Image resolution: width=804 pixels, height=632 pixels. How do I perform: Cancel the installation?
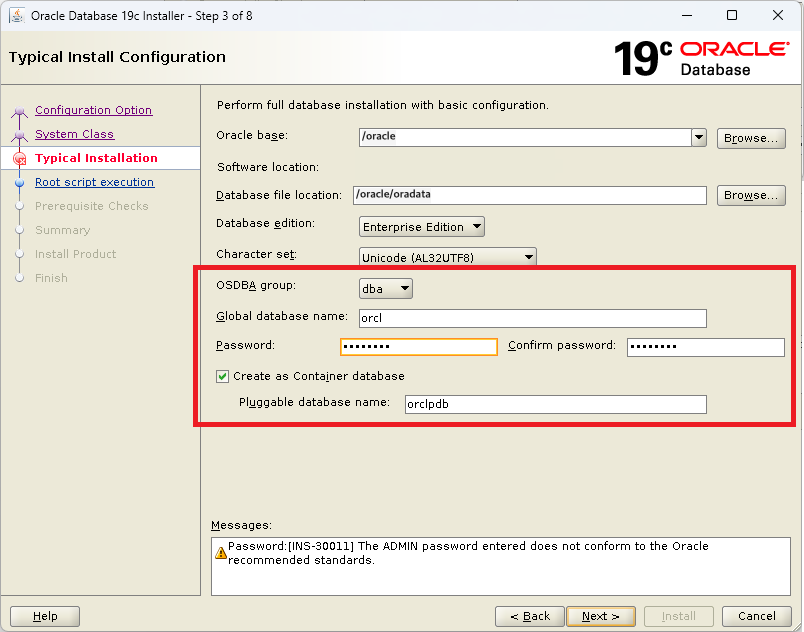pos(756,616)
